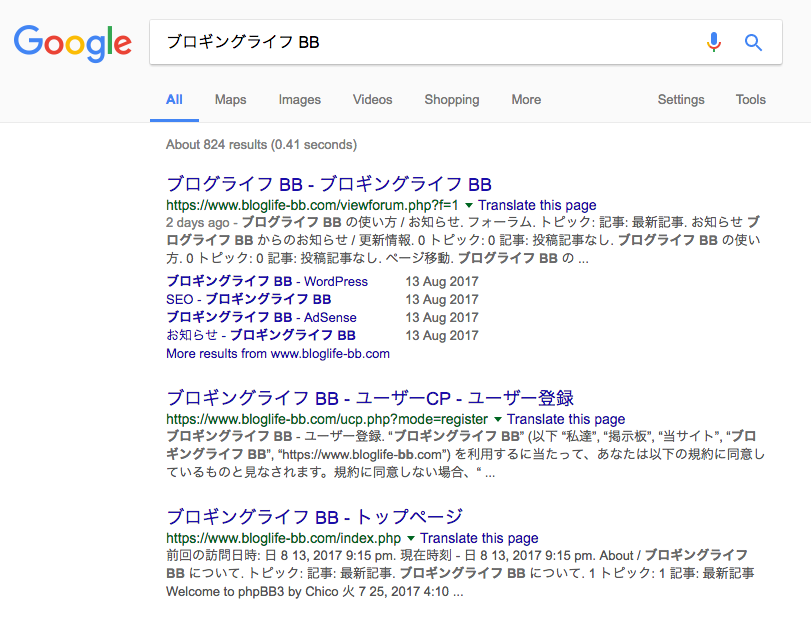Open result ユーザーCP - ユーザー登録
The image size is (811, 617).
pyautogui.click(x=370, y=398)
